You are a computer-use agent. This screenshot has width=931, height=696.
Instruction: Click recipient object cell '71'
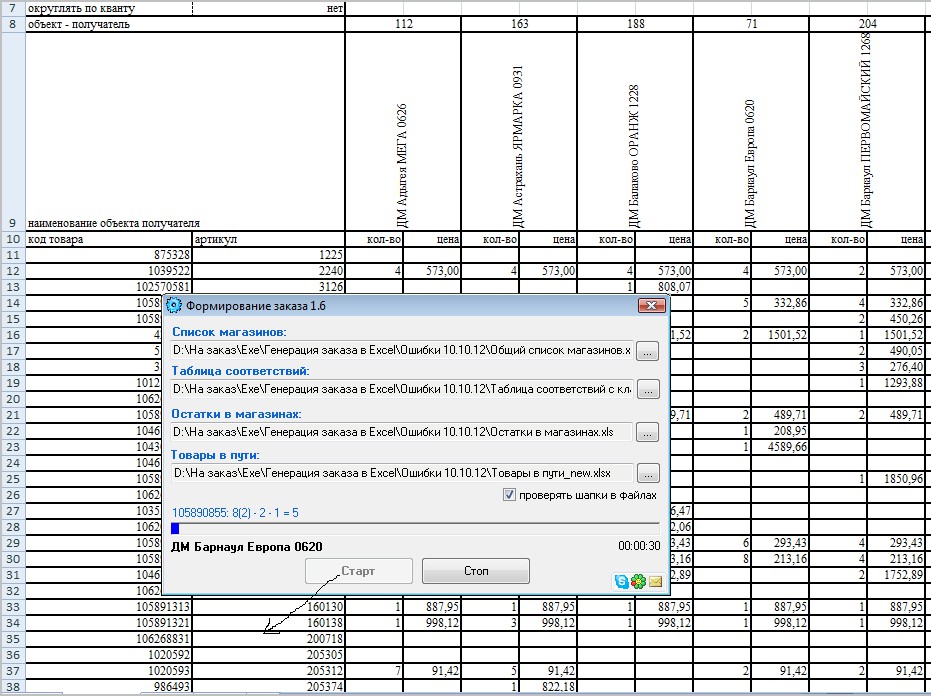pos(751,24)
